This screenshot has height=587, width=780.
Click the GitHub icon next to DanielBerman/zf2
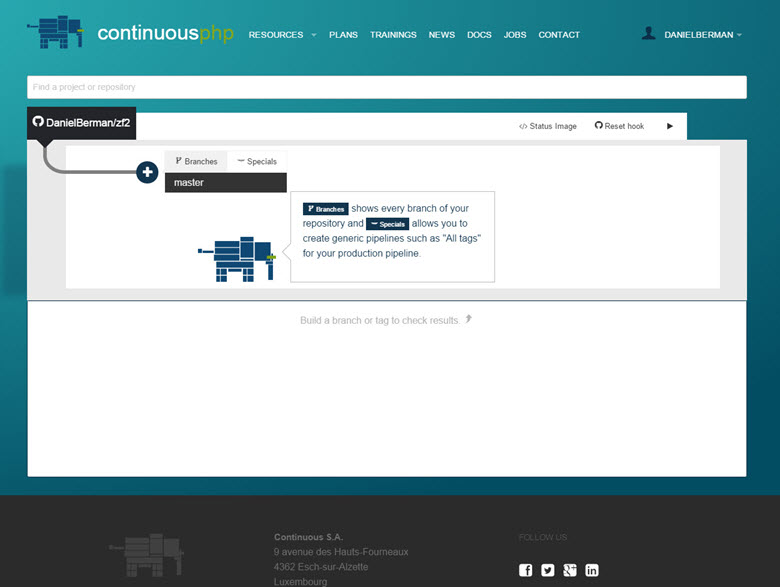point(38,121)
